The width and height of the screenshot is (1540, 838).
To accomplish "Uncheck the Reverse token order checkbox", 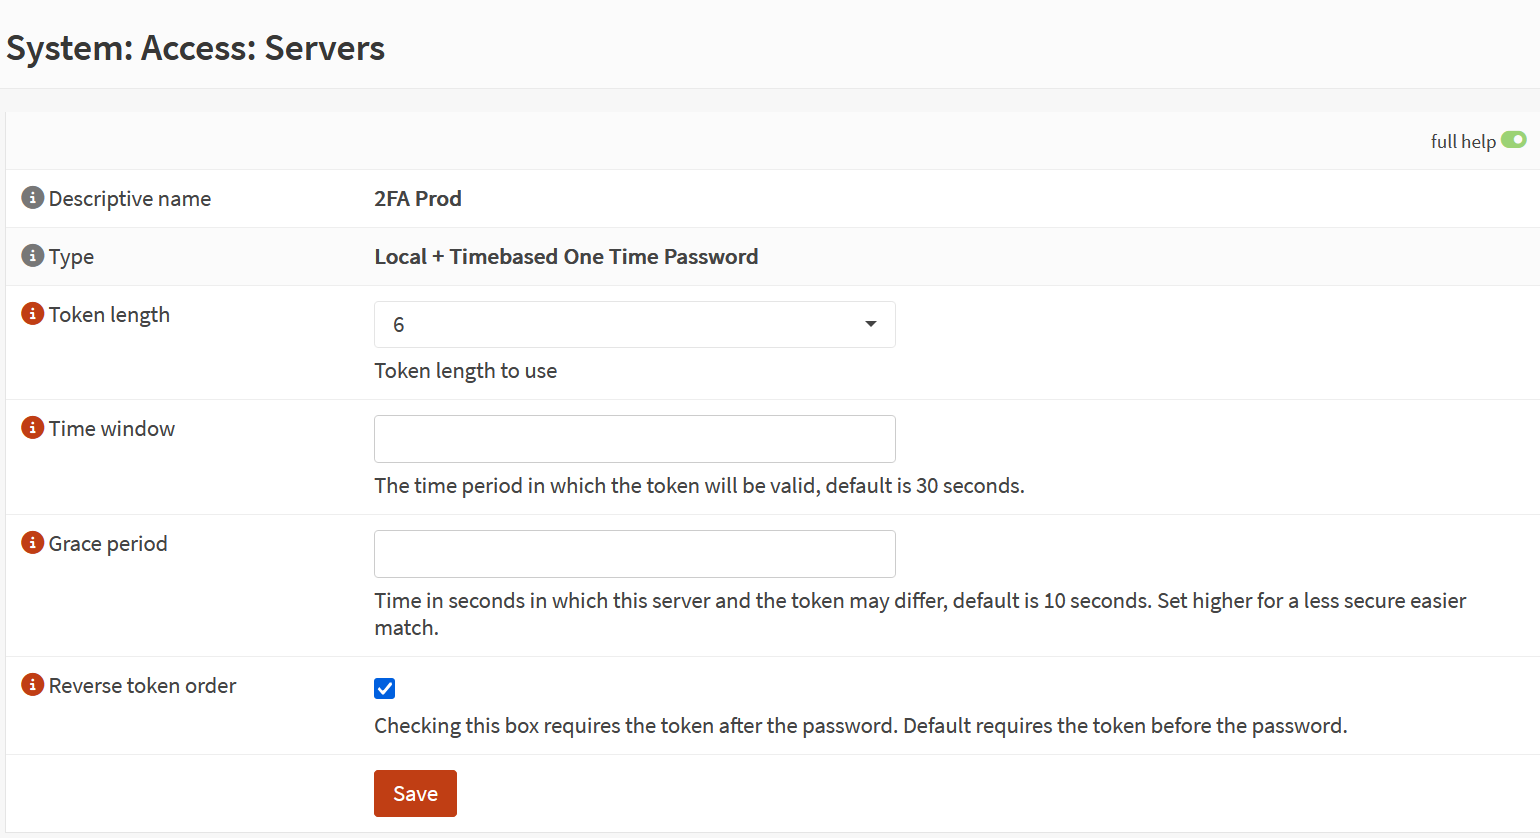I will 385,688.
